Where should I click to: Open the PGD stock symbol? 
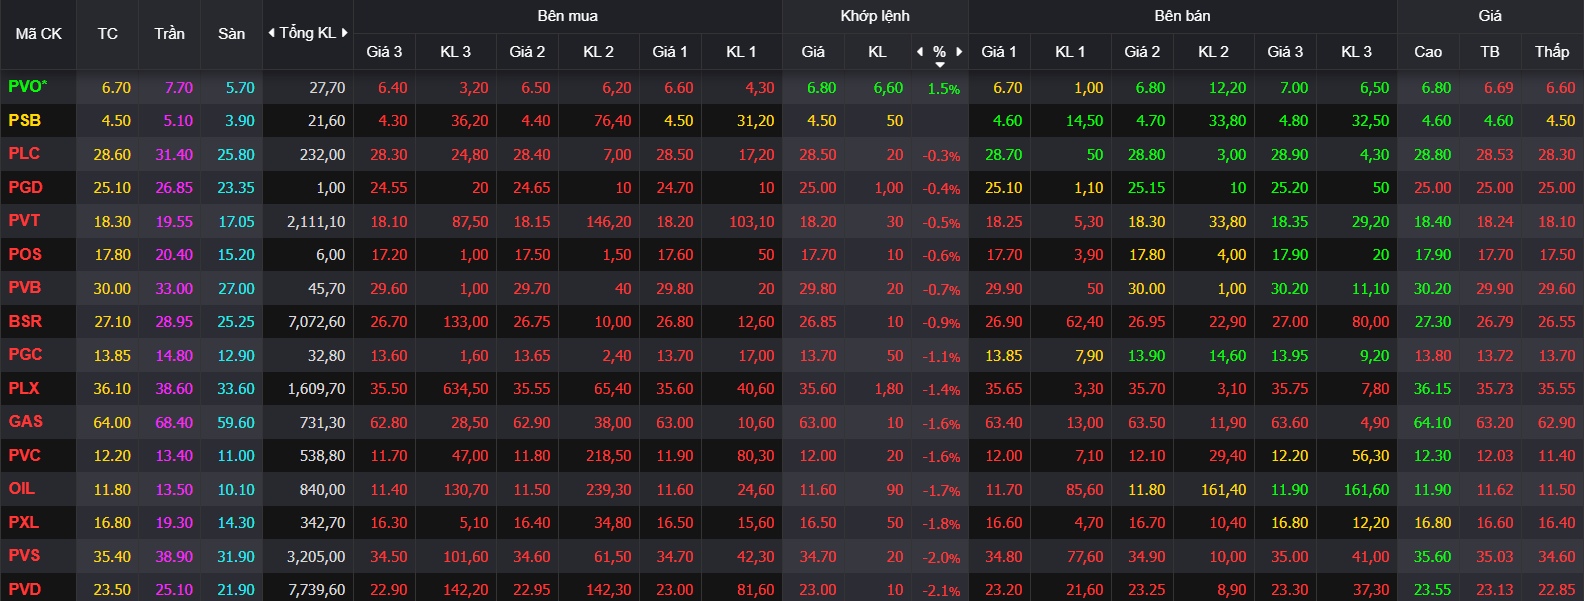(x=26, y=187)
